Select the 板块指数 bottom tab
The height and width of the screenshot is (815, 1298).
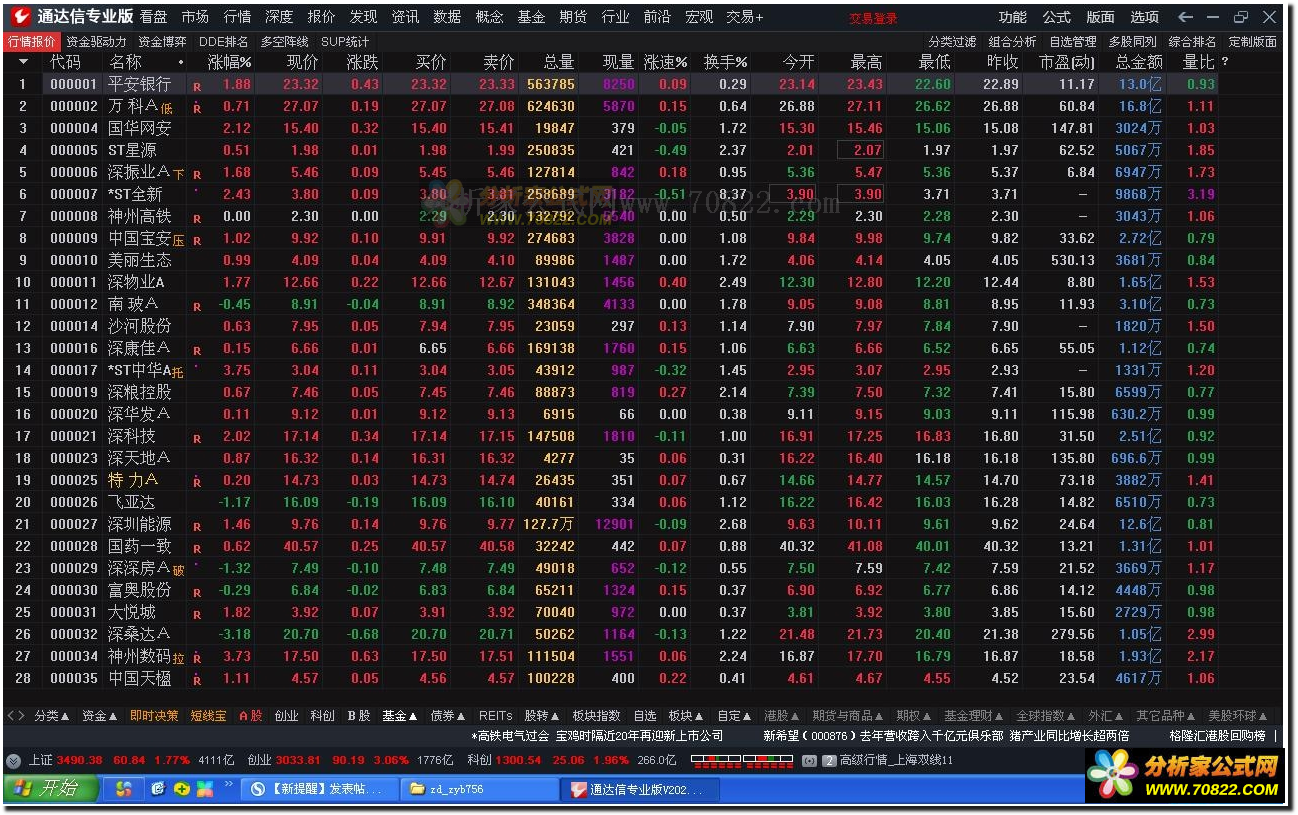click(596, 716)
